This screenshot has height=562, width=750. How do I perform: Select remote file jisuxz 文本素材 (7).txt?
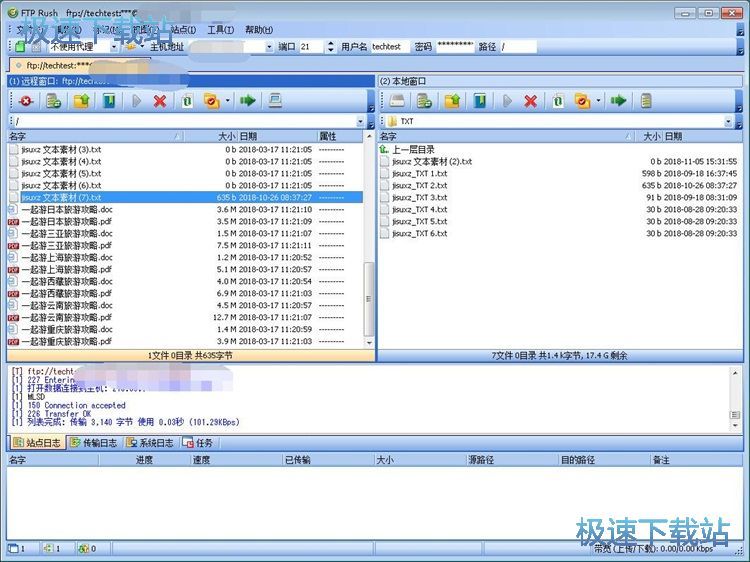185,198
